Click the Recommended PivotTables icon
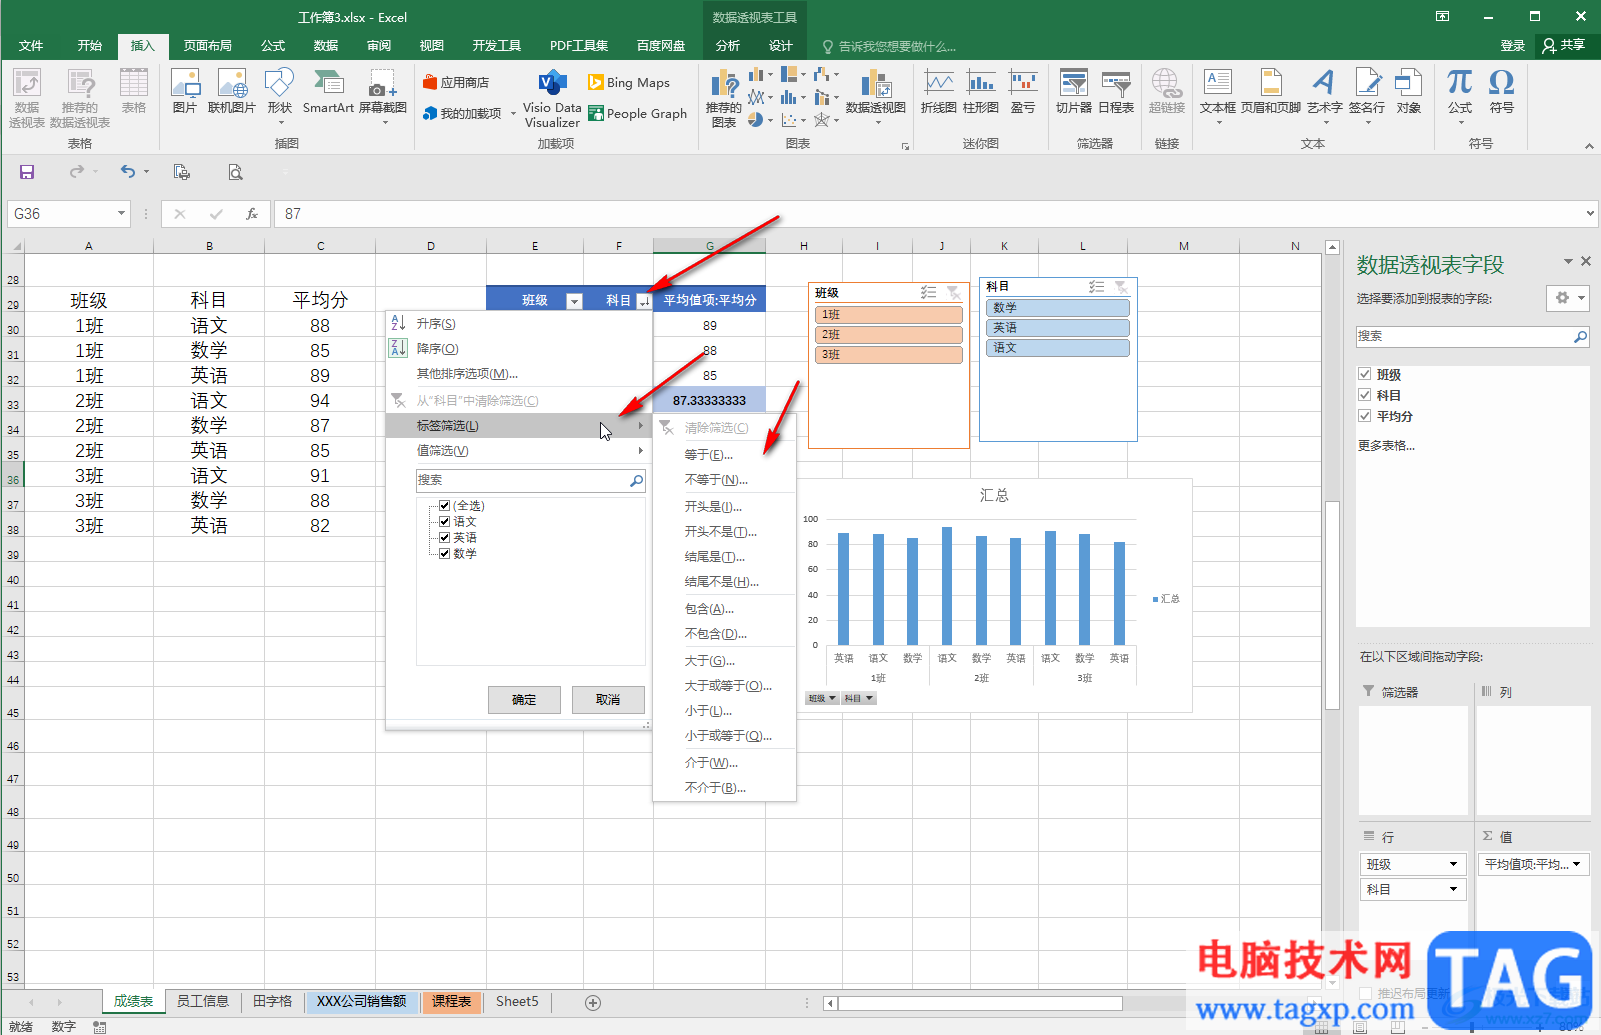This screenshot has width=1601, height=1035. point(80,98)
